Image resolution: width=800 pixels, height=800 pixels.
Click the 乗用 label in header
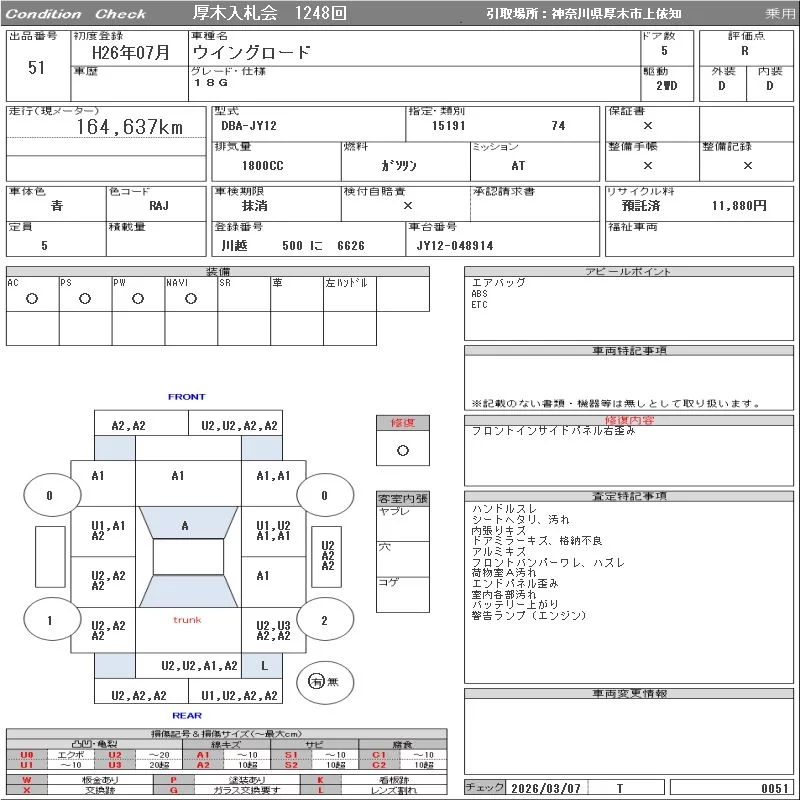(x=780, y=14)
